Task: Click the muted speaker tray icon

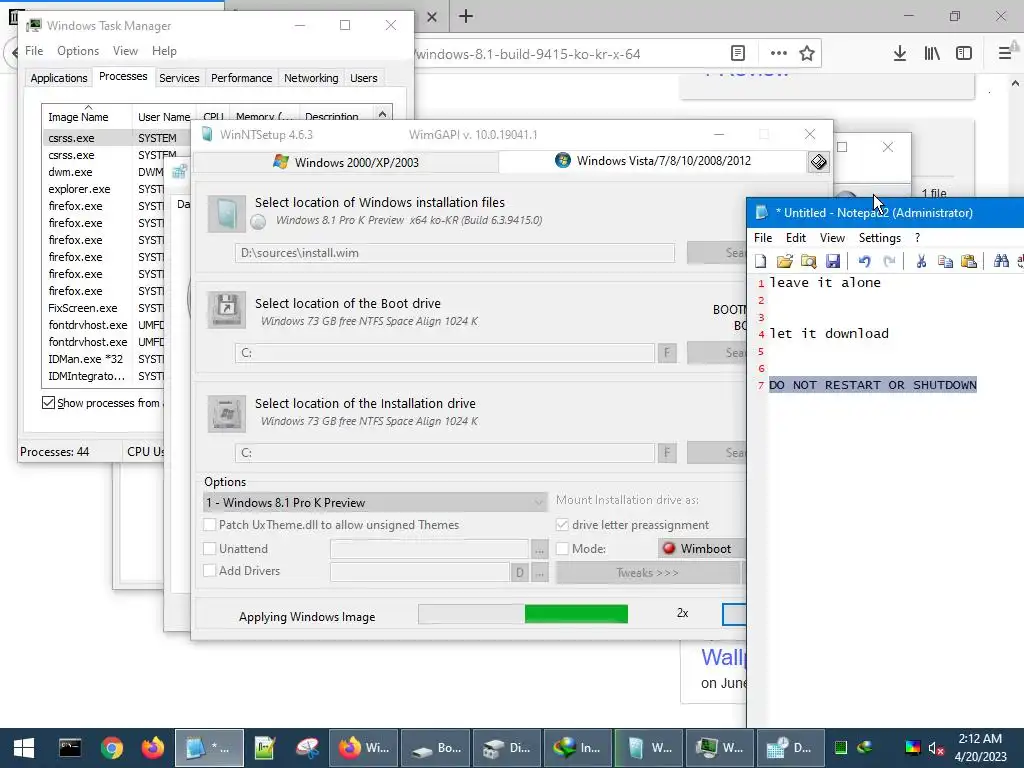Action: click(x=936, y=748)
